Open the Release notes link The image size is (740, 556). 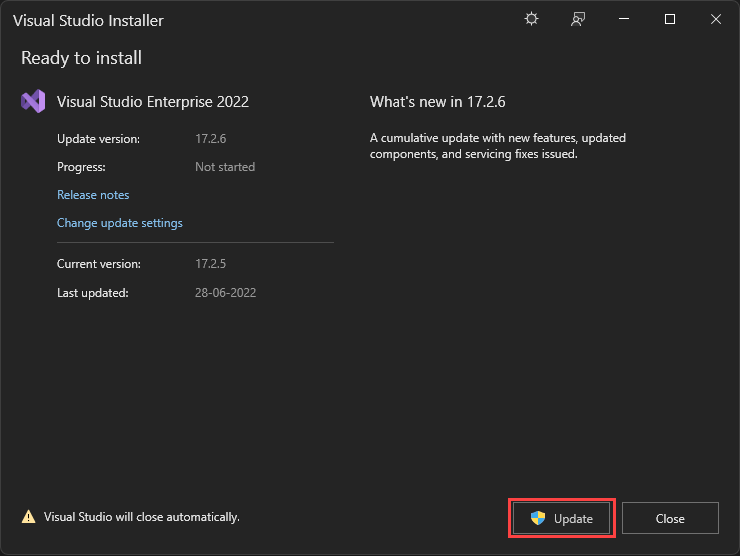[x=93, y=195]
